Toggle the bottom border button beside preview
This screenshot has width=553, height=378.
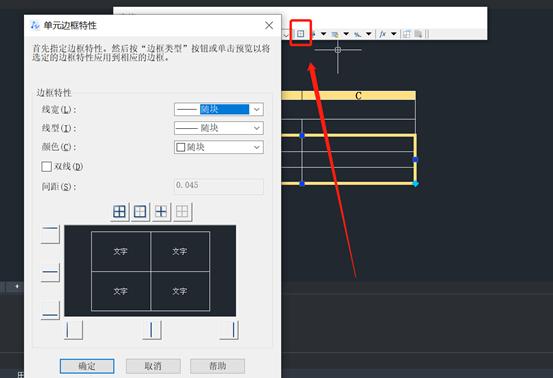coord(50,310)
